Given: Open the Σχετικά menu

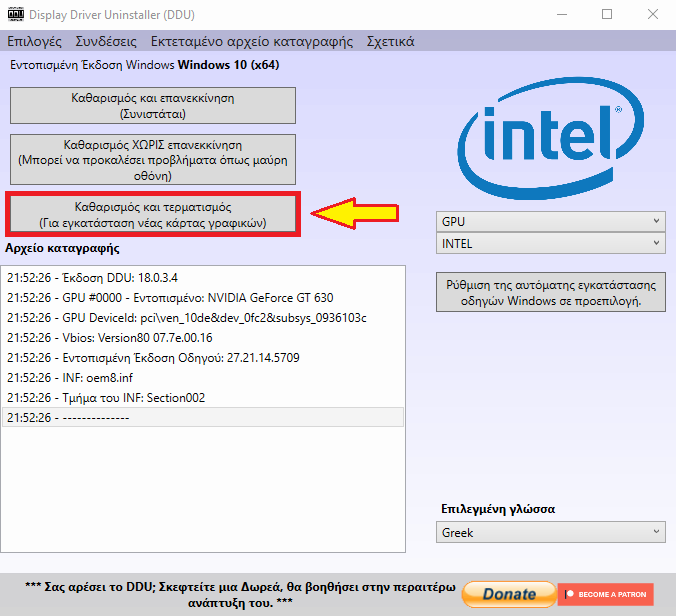Looking at the screenshot, I should (x=390, y=41).
